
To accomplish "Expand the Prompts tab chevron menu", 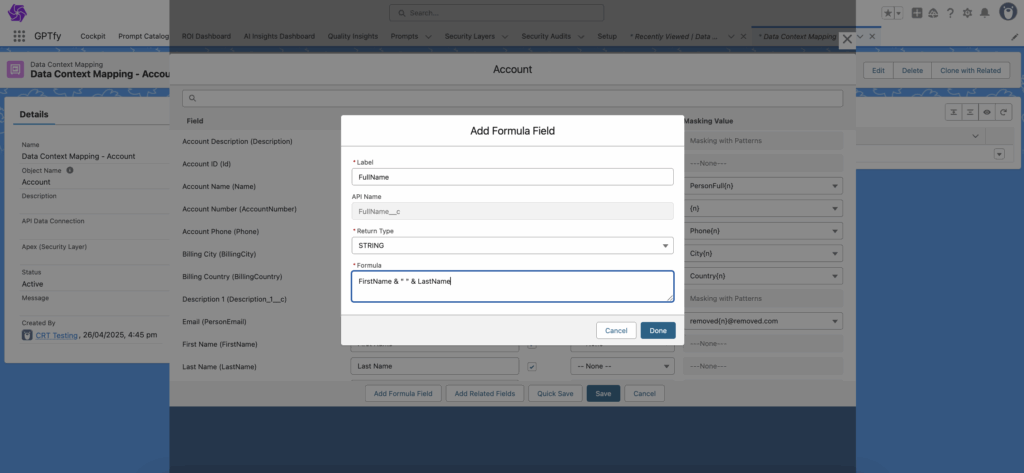I will tap(428, 37).
